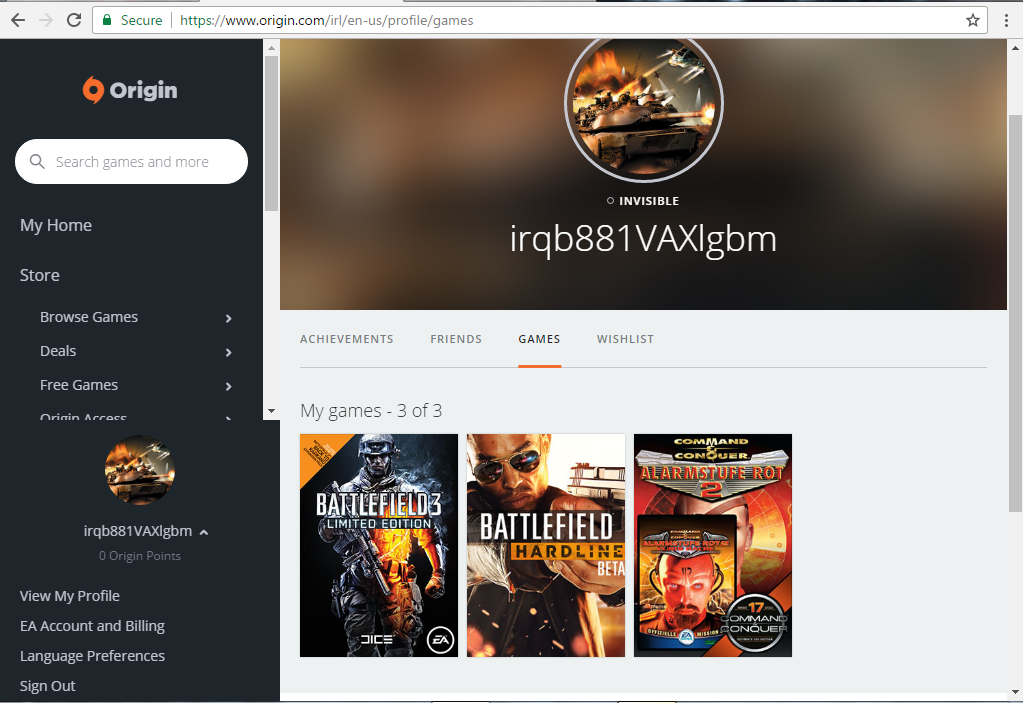Select Browse Games in the sidebar
This screenshot has height=703, width=1023.
[89, 317]
